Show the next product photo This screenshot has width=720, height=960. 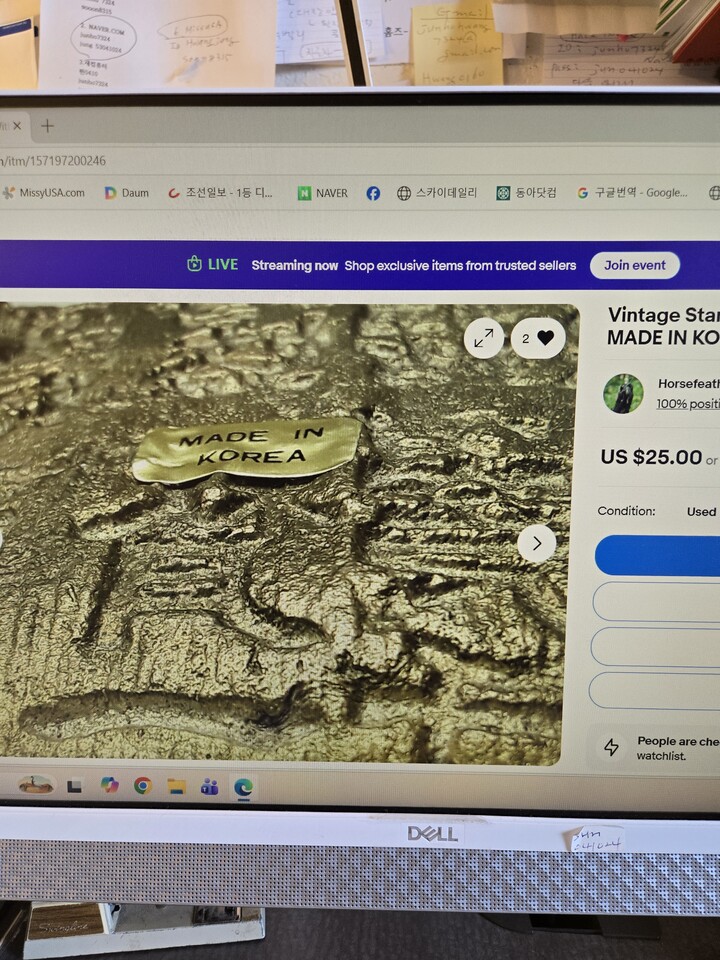click(x=536, y=543)
